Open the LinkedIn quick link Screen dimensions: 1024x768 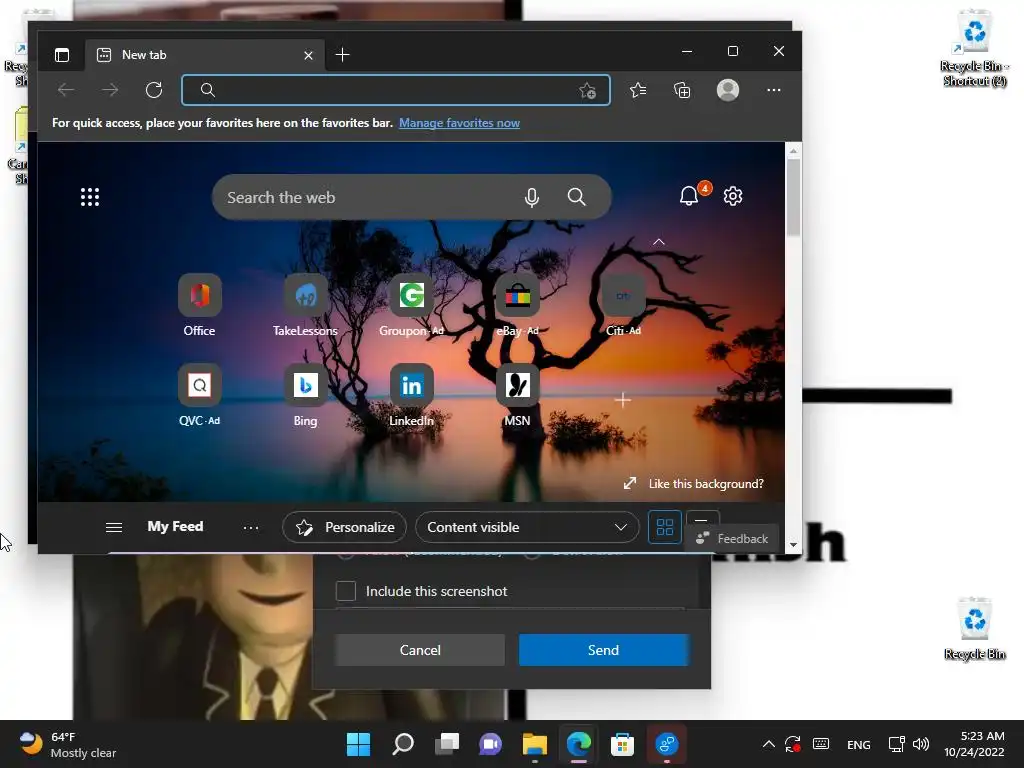pos(411,396)
